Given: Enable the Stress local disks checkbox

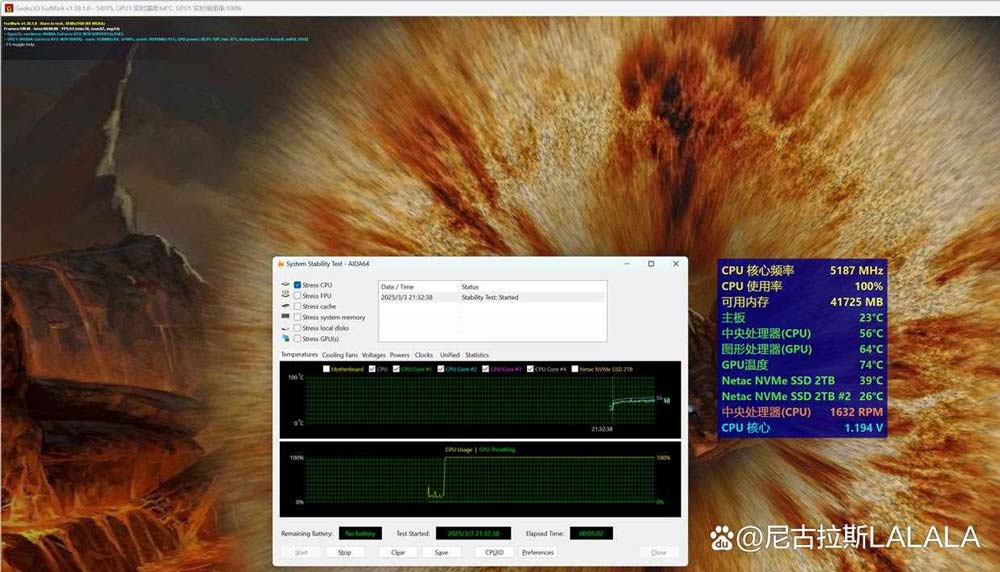Looking at the screenshot, I should coord(297,328).
